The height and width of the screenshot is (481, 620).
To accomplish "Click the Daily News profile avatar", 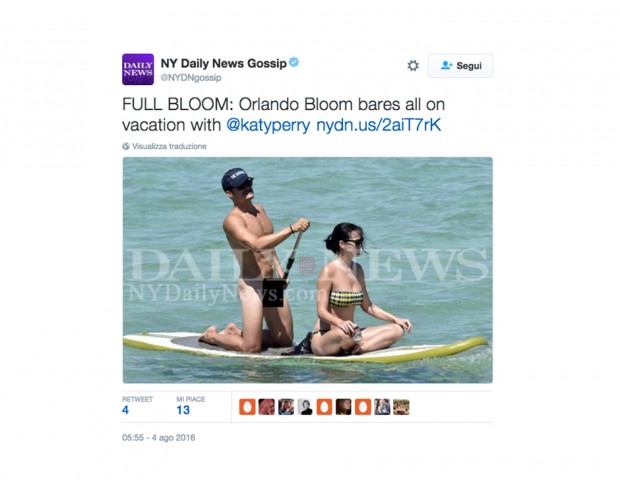I will [138, 69].
